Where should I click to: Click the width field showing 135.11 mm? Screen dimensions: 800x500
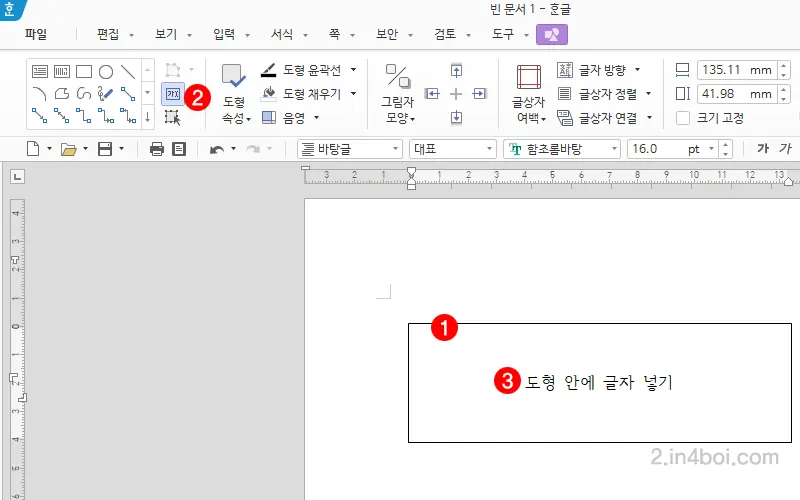pyautogui.click(x=737, y=70)
